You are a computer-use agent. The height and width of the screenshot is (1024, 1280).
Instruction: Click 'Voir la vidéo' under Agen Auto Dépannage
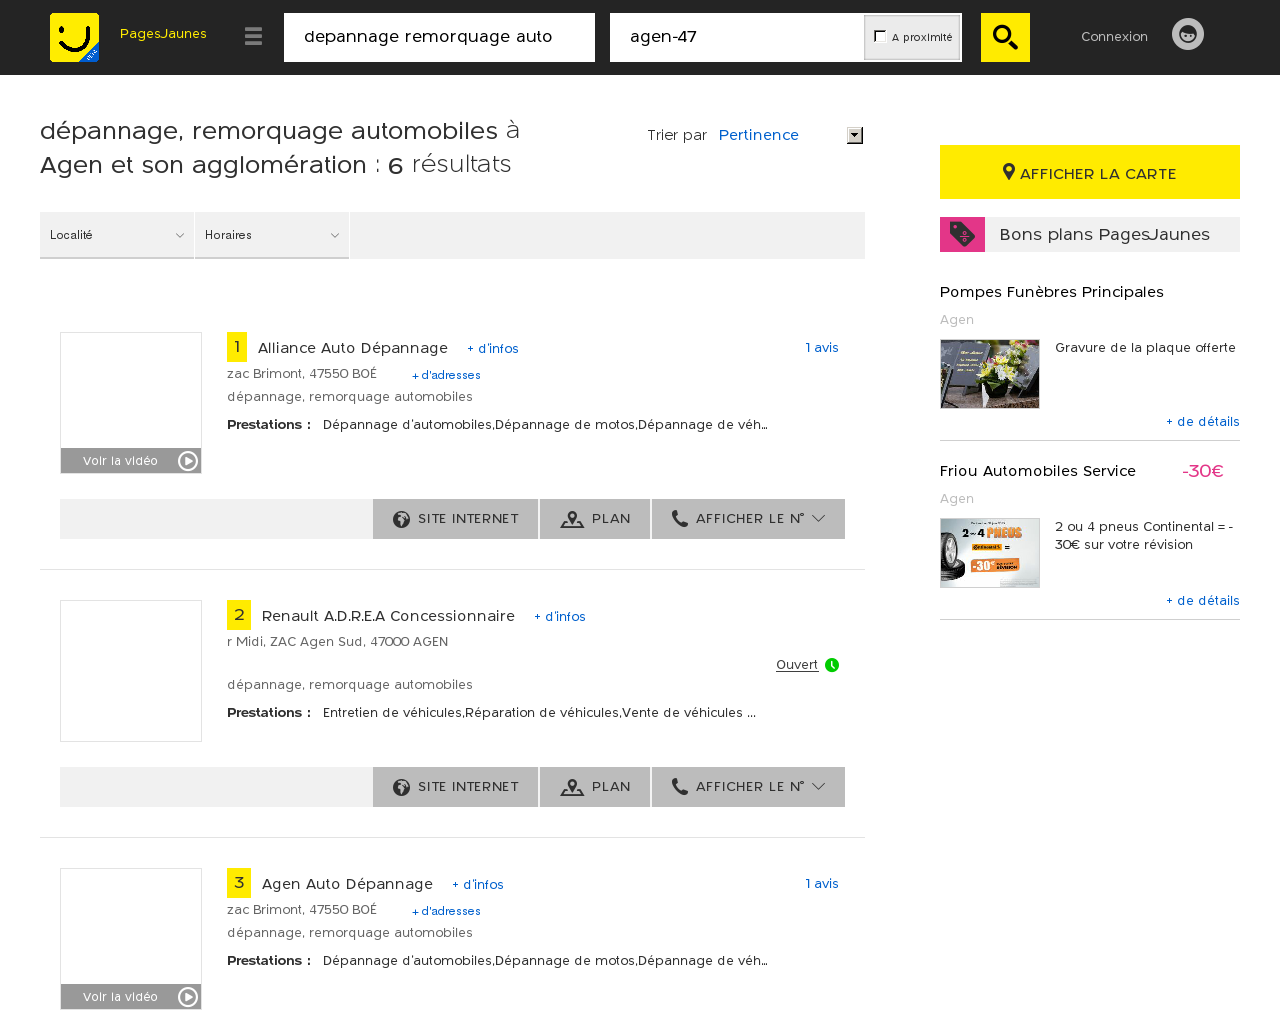[x=120, y=997]
